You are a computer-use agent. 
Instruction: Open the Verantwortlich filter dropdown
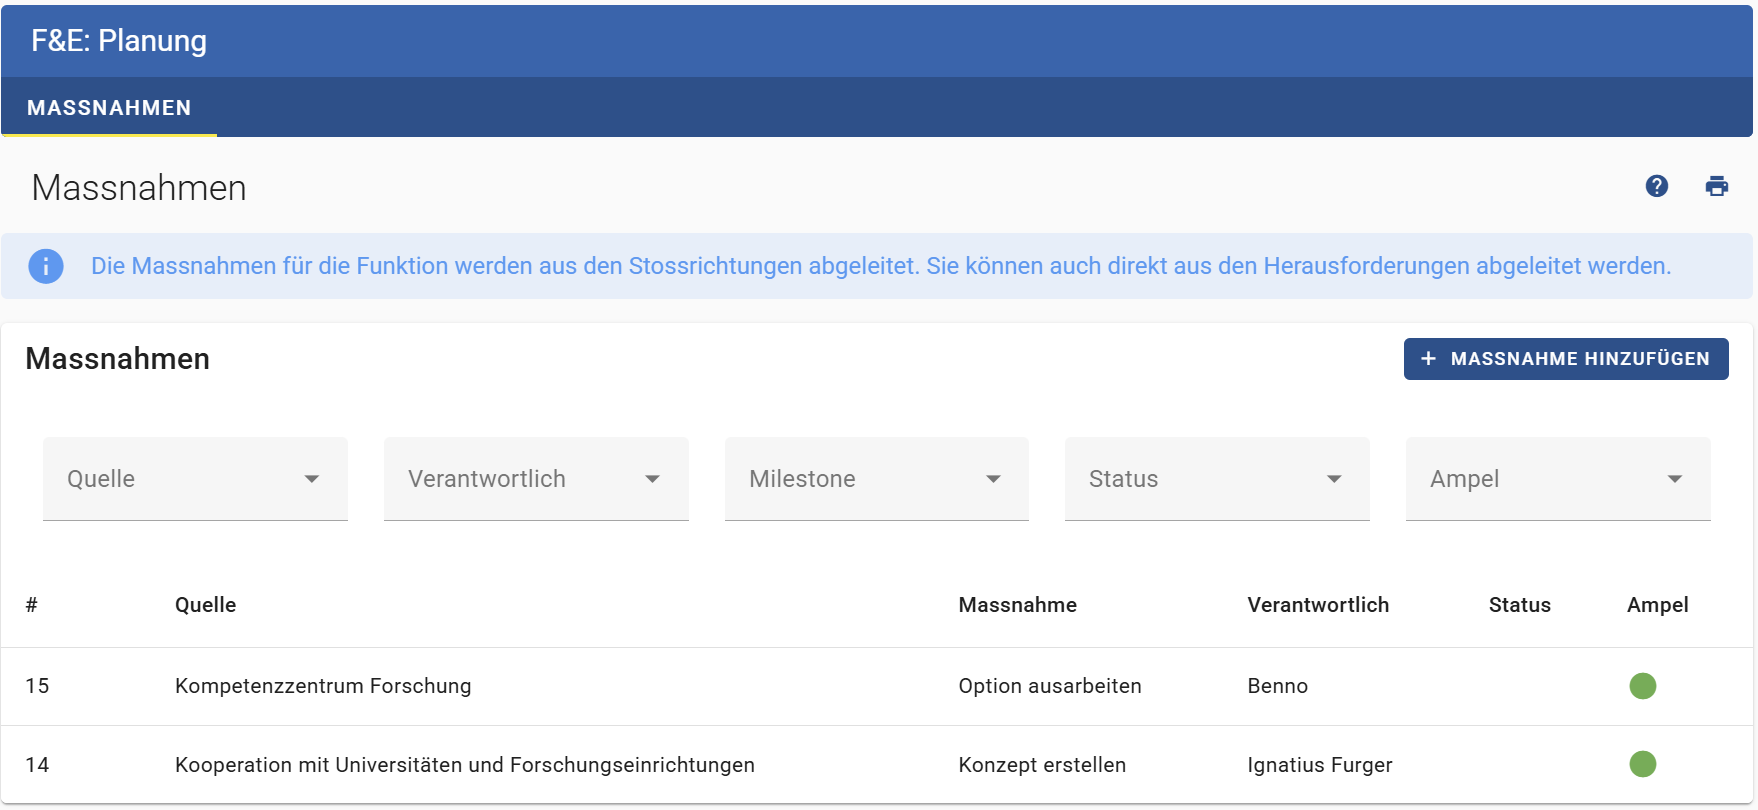click(536, 479)
